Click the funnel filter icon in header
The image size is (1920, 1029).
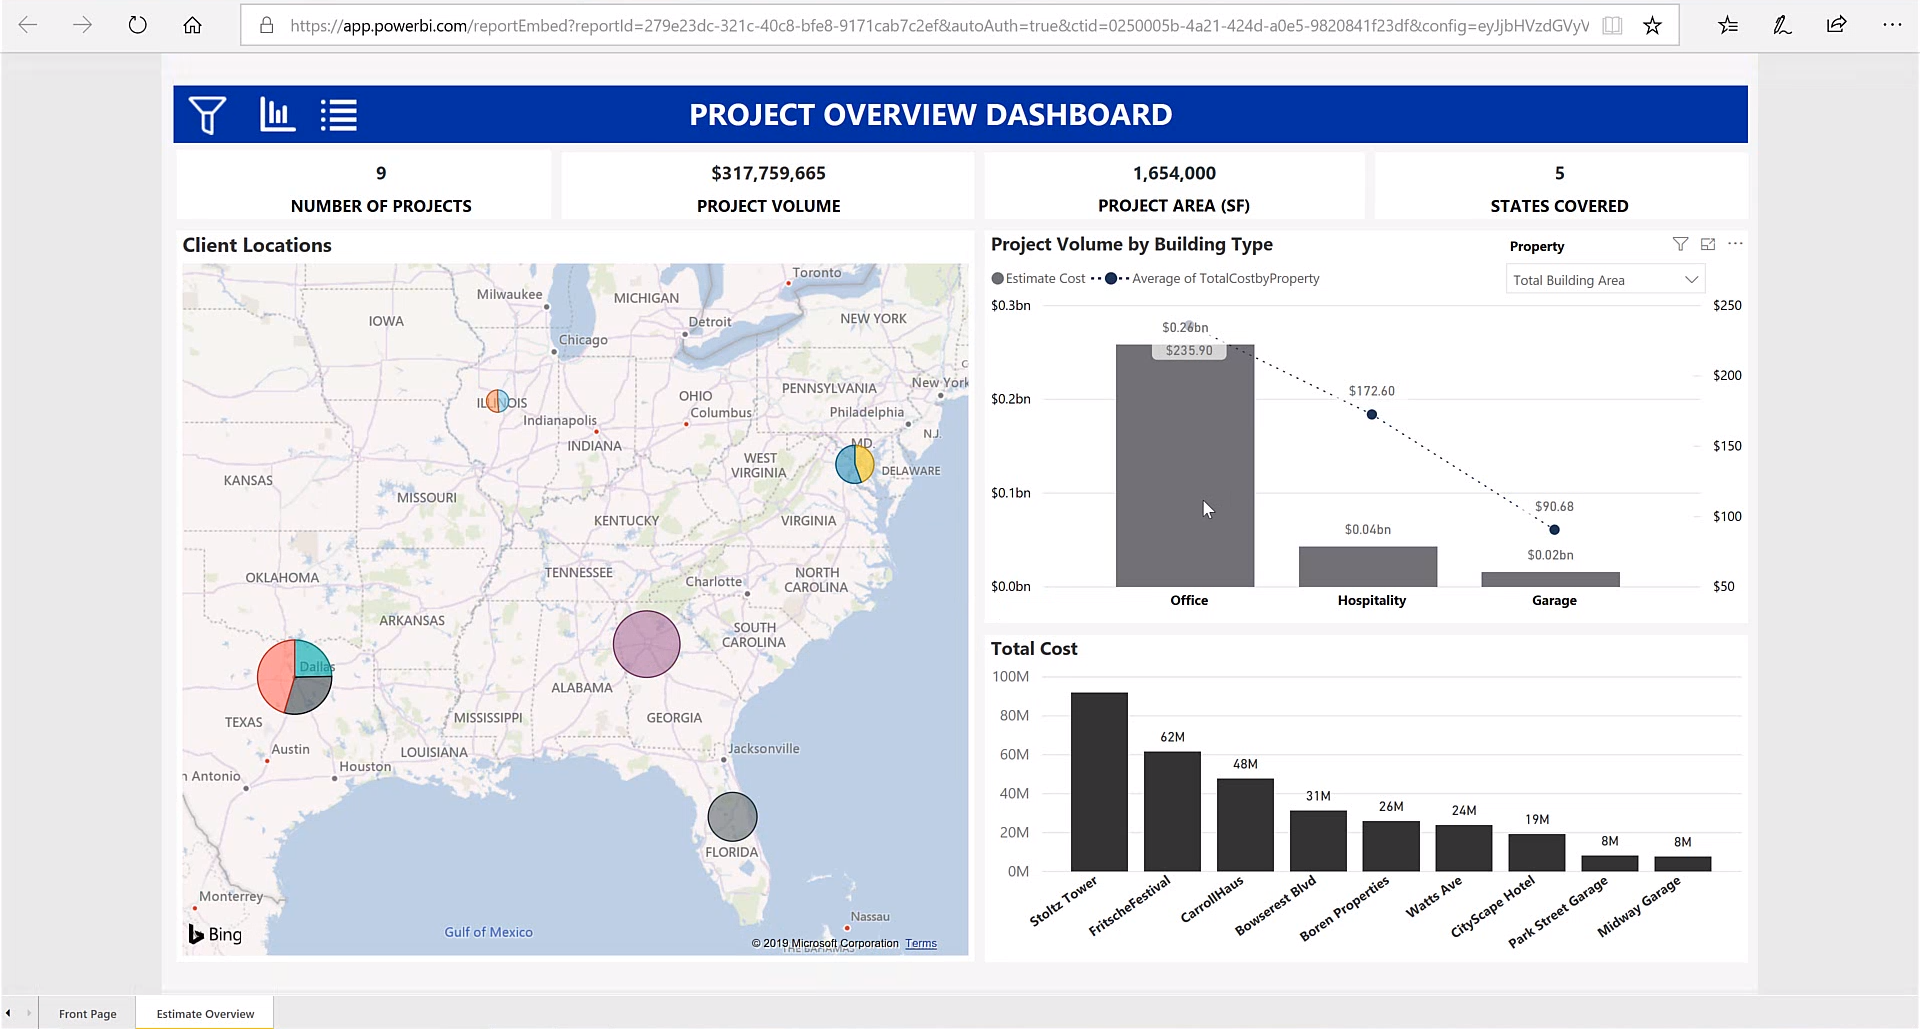207,115
